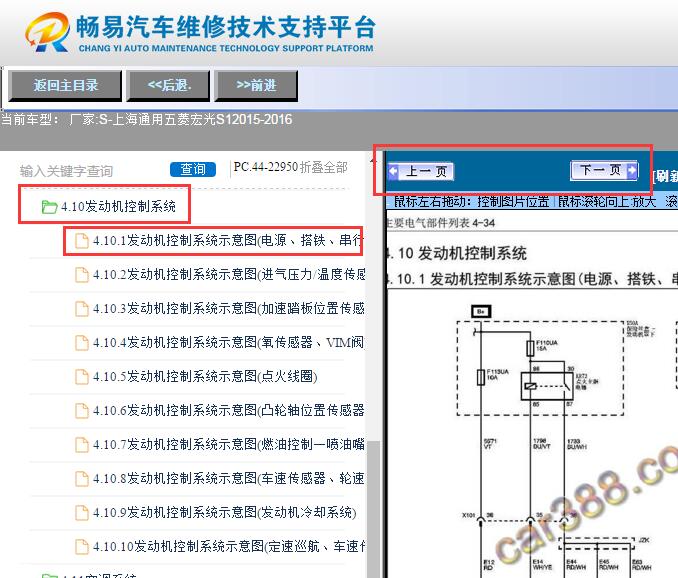Open 4.10.4 氧传感器、VIM阀 entry
Image resolution: width=678 pixels, height=578 pixels.
pyautogui.click(x=228, y=342)
